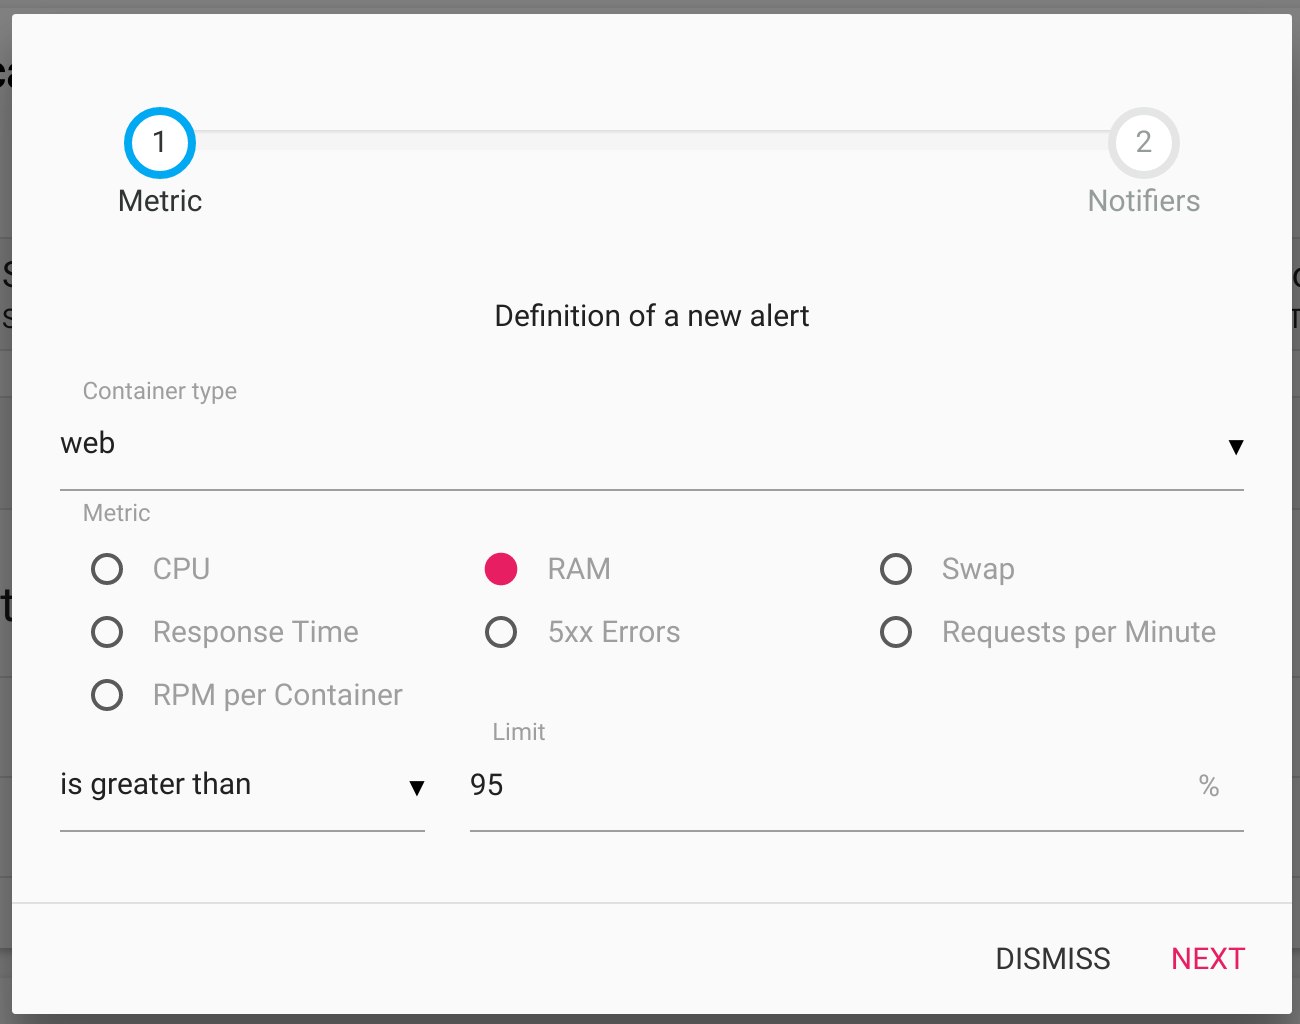
Task: Click the 'Definition of a new alert' heading
Action: point(650,315)
